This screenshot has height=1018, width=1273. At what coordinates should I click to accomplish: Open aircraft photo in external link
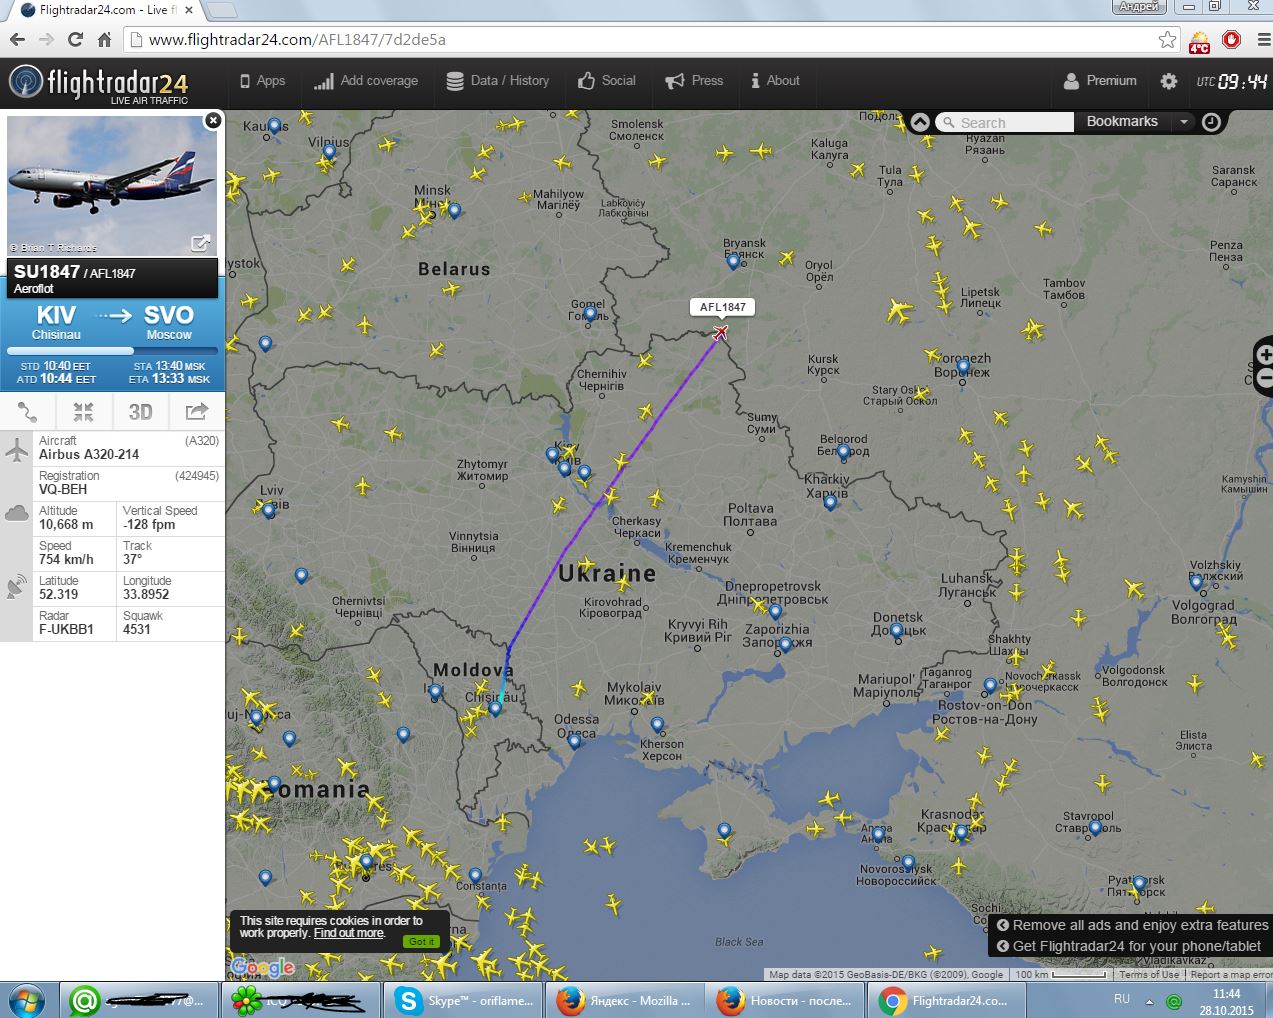(x=200, y=243)
